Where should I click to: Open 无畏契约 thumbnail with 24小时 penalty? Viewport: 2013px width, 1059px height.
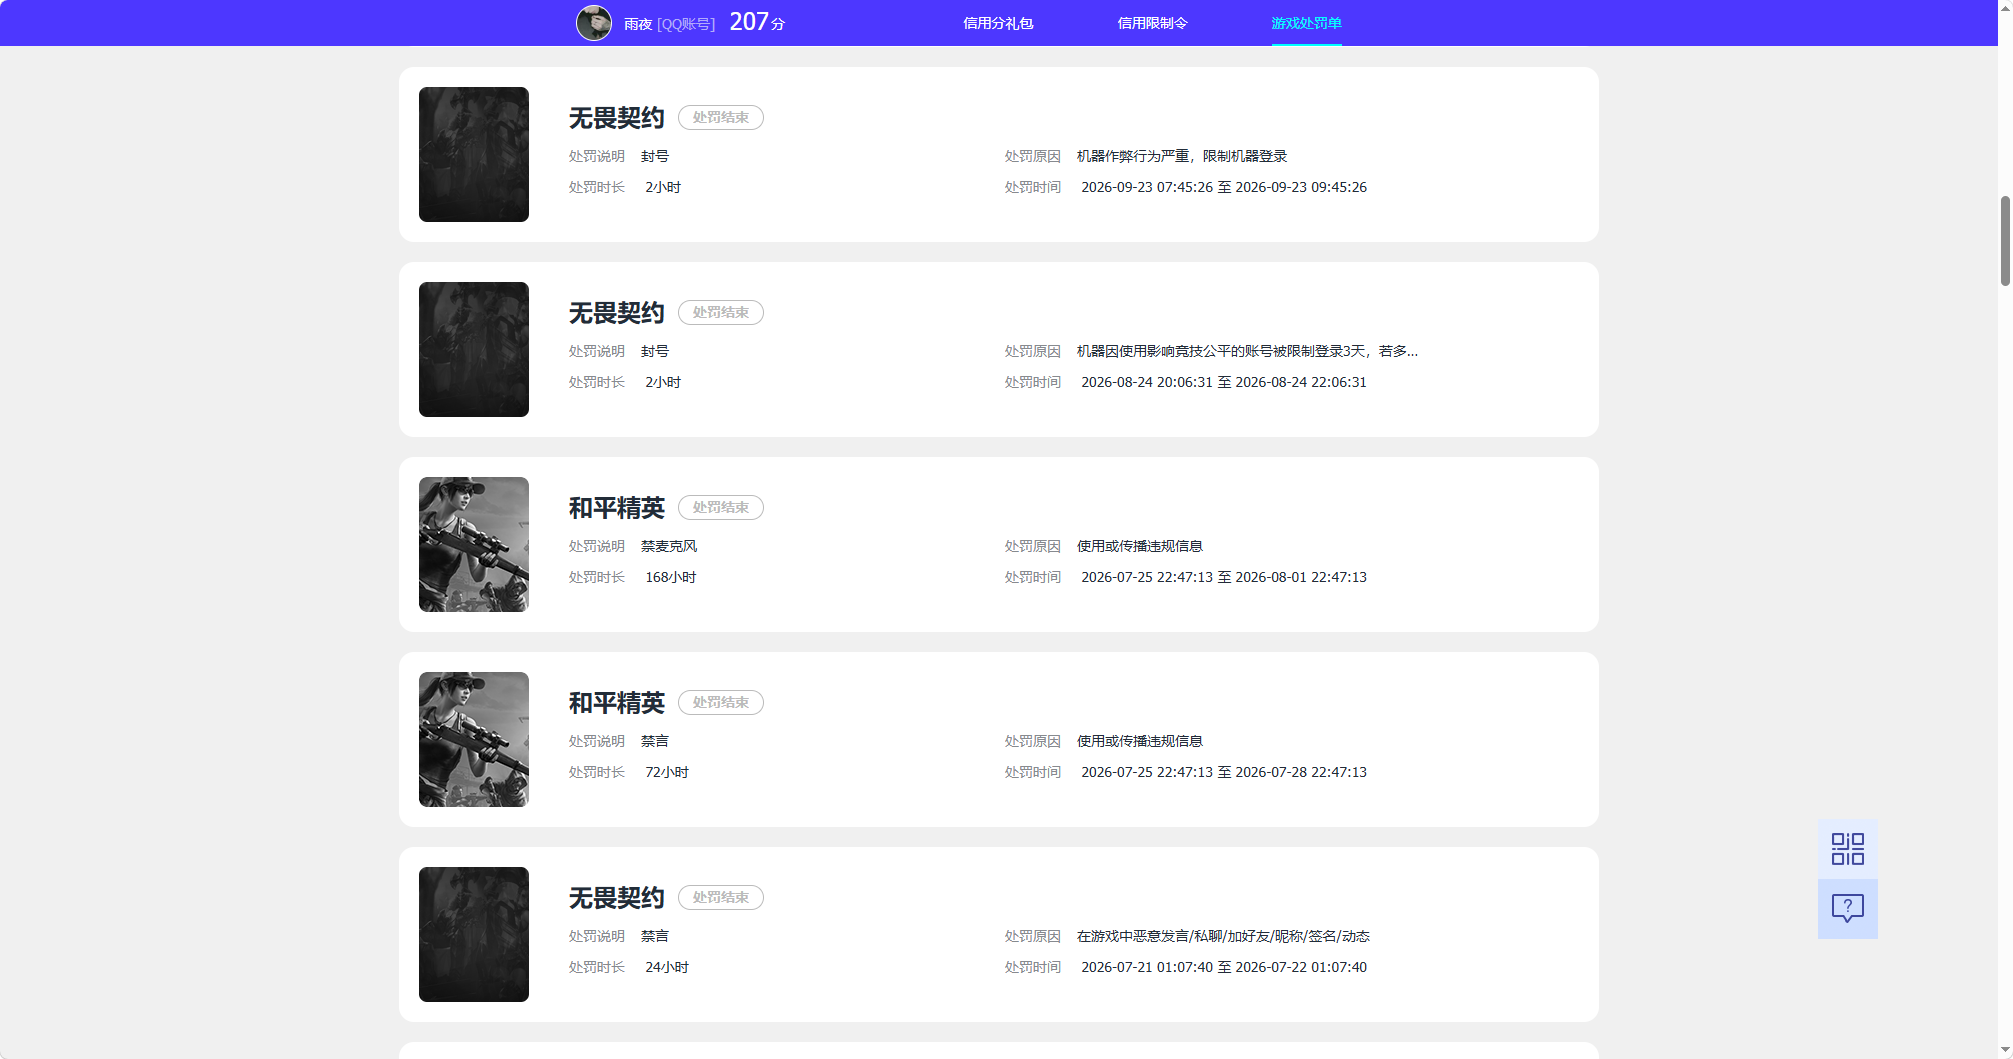point(474,934)
